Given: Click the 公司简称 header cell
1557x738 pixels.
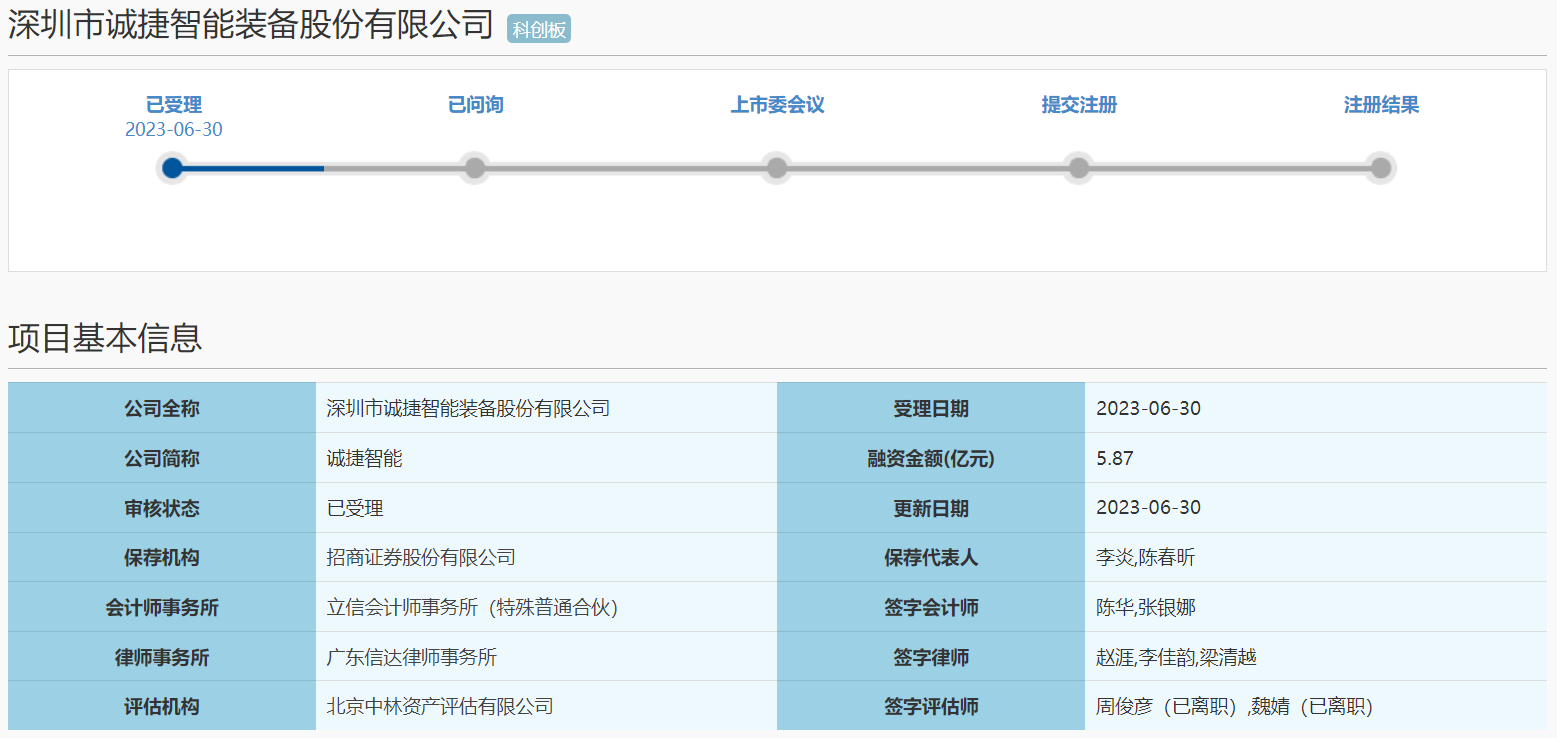Looking at the screenshot, I should tap(162, 458).
